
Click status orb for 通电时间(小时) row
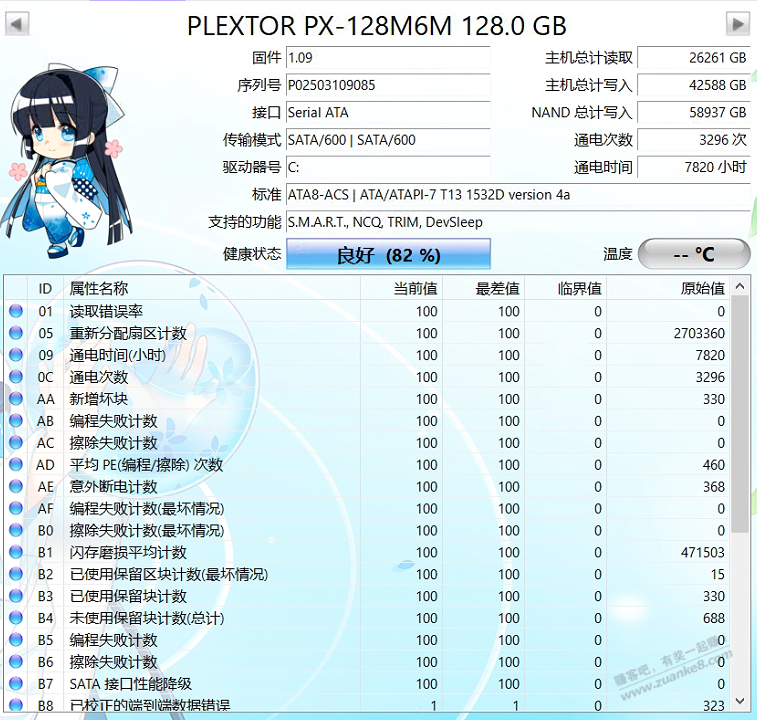point(16,354)
